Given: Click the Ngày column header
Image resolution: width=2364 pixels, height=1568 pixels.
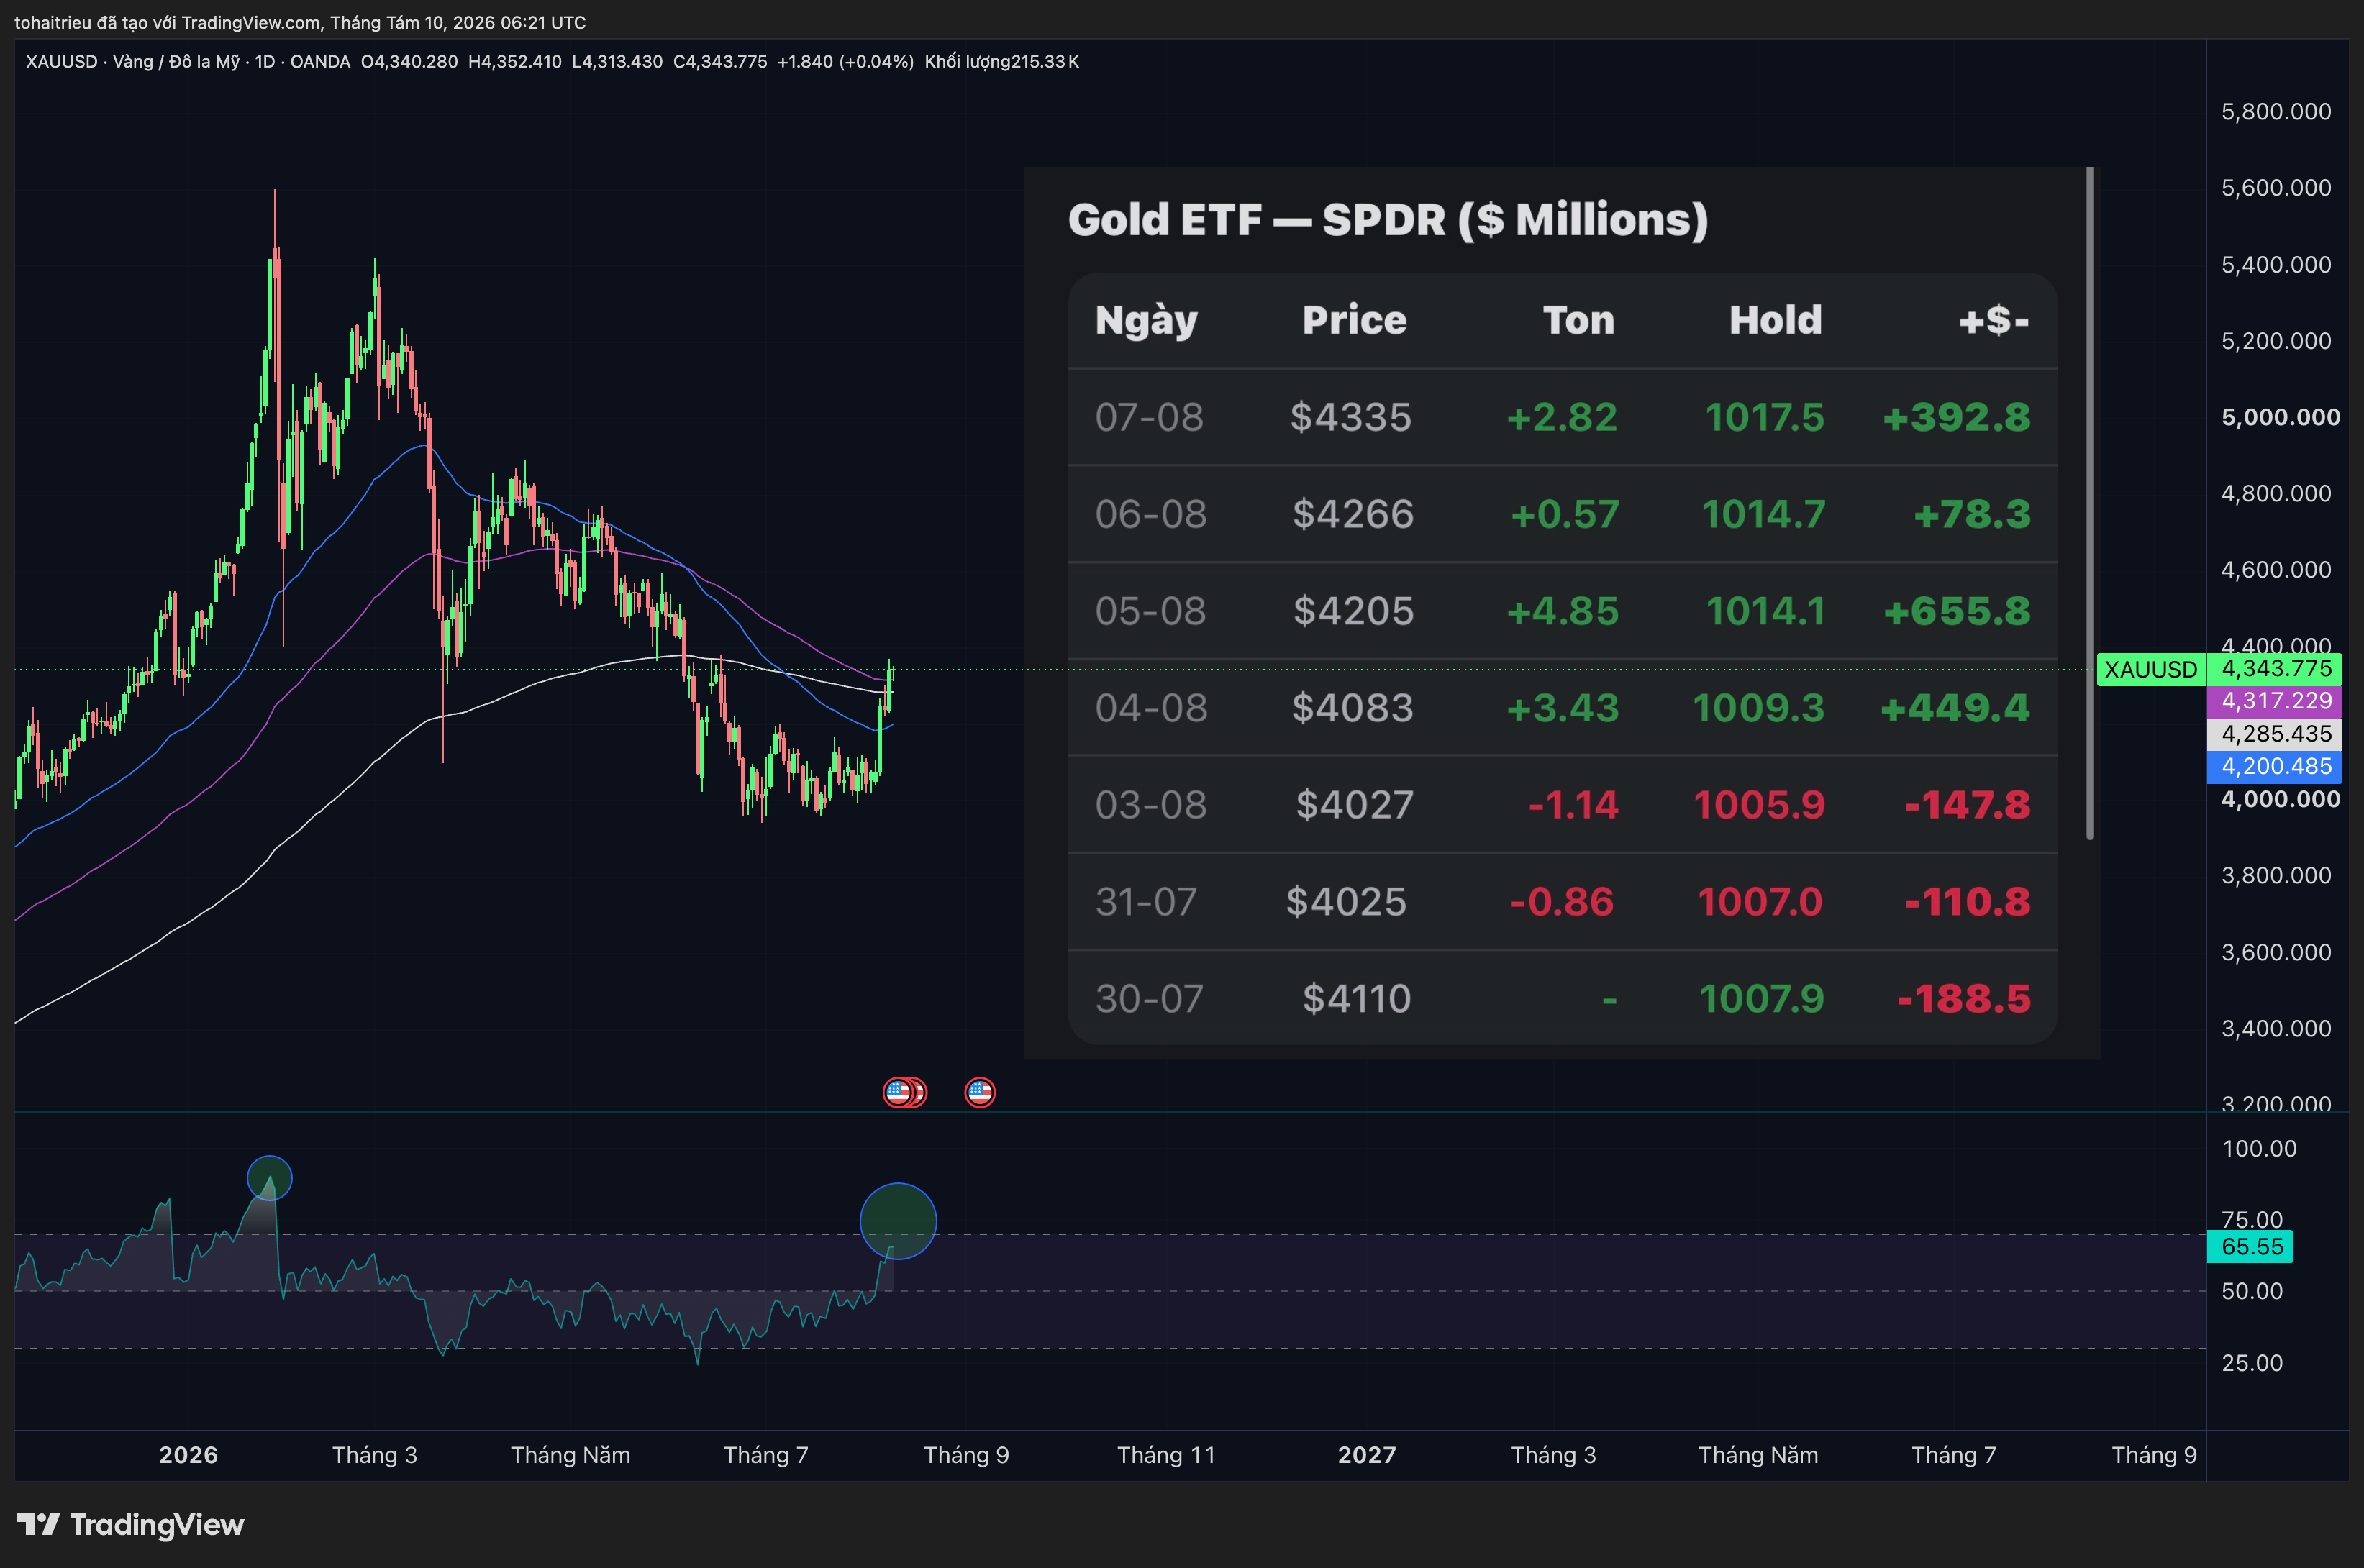Looking at the screenshot, I should tap(1146, 321).
